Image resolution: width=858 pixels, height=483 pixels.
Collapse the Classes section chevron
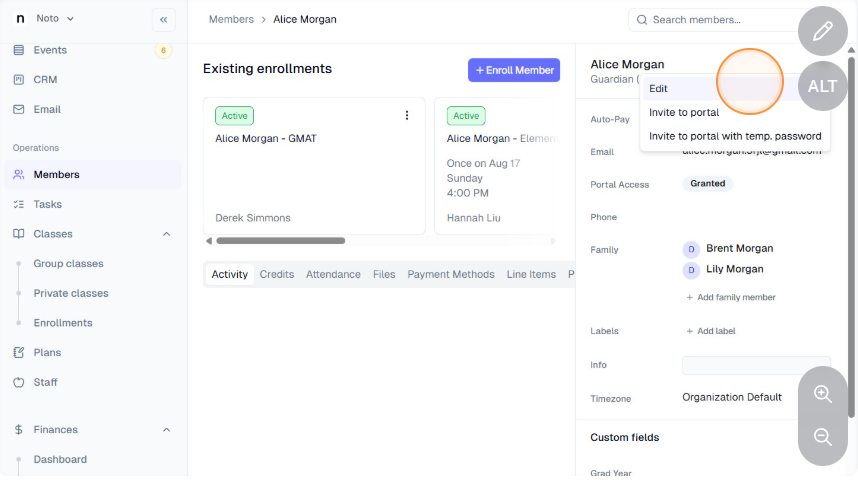click(166, 234)
